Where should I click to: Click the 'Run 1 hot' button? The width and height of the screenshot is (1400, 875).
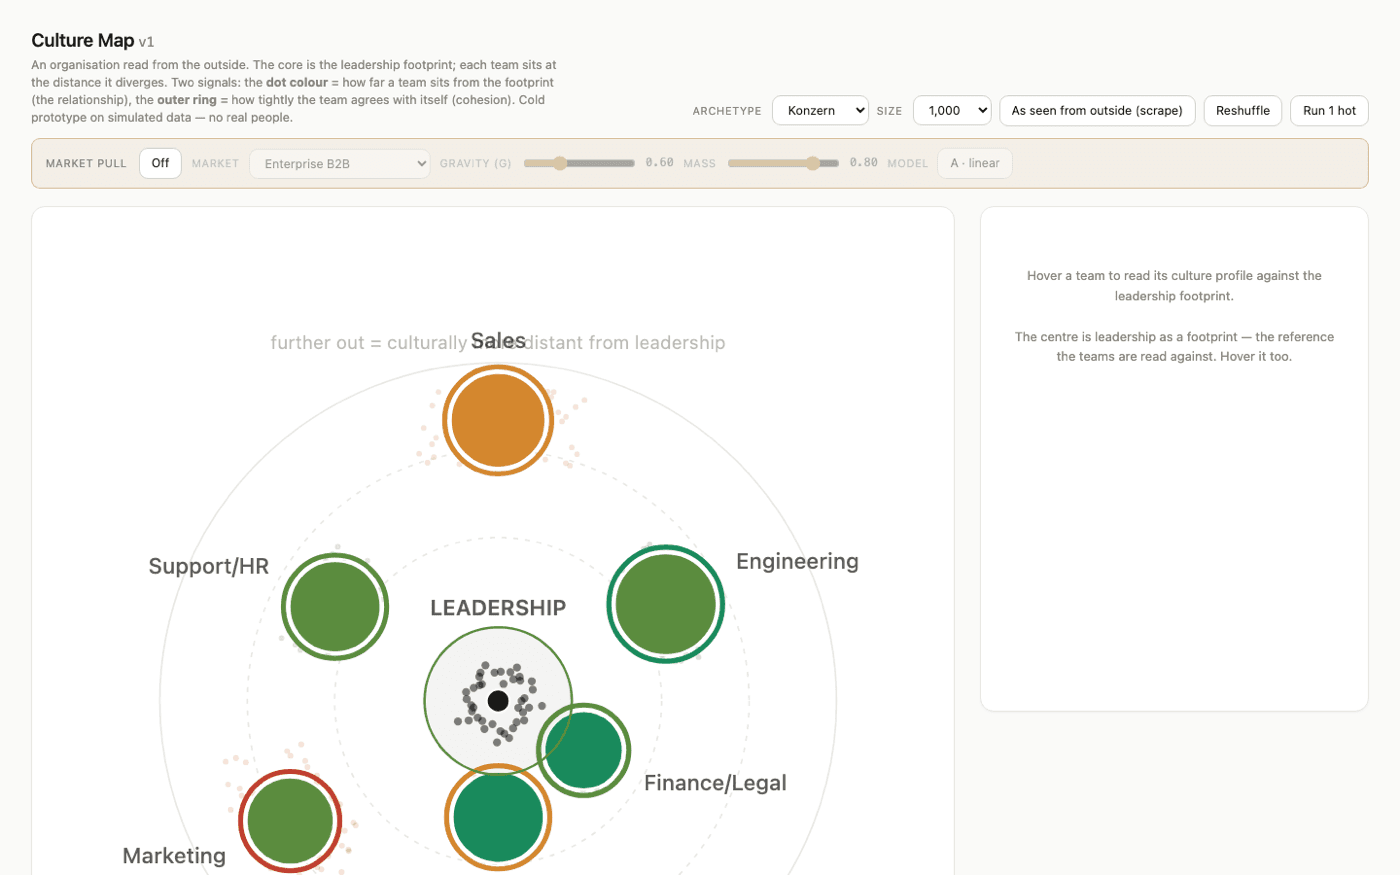[x=1330, y=110]
